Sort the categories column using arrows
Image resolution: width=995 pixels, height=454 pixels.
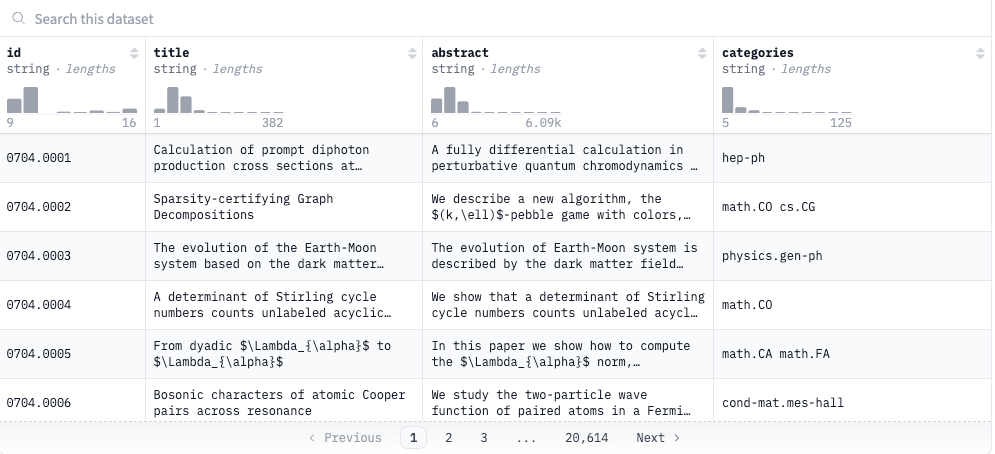(x=980, y=53)
